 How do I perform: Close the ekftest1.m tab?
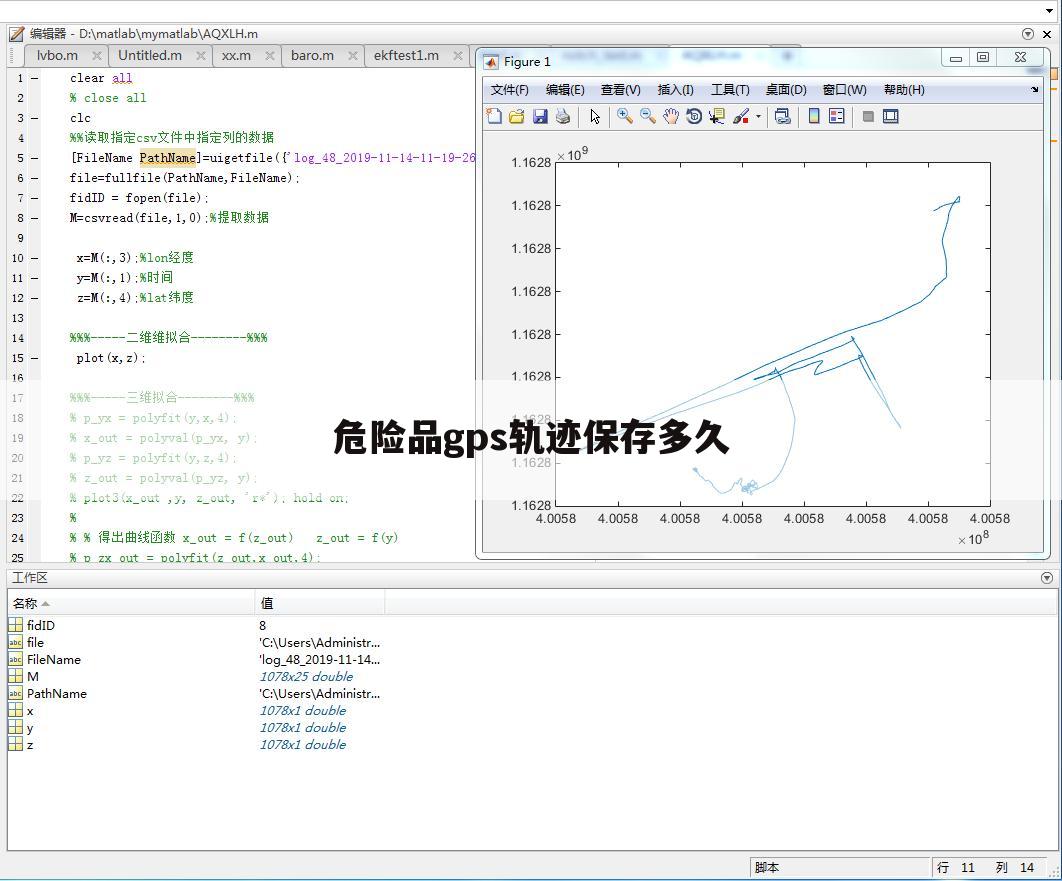[458, 56]
